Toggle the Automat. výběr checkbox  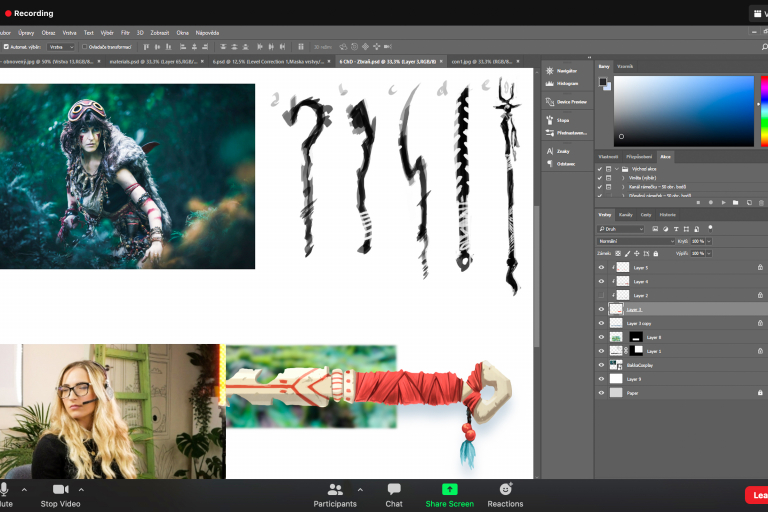[x=6, y=46]
